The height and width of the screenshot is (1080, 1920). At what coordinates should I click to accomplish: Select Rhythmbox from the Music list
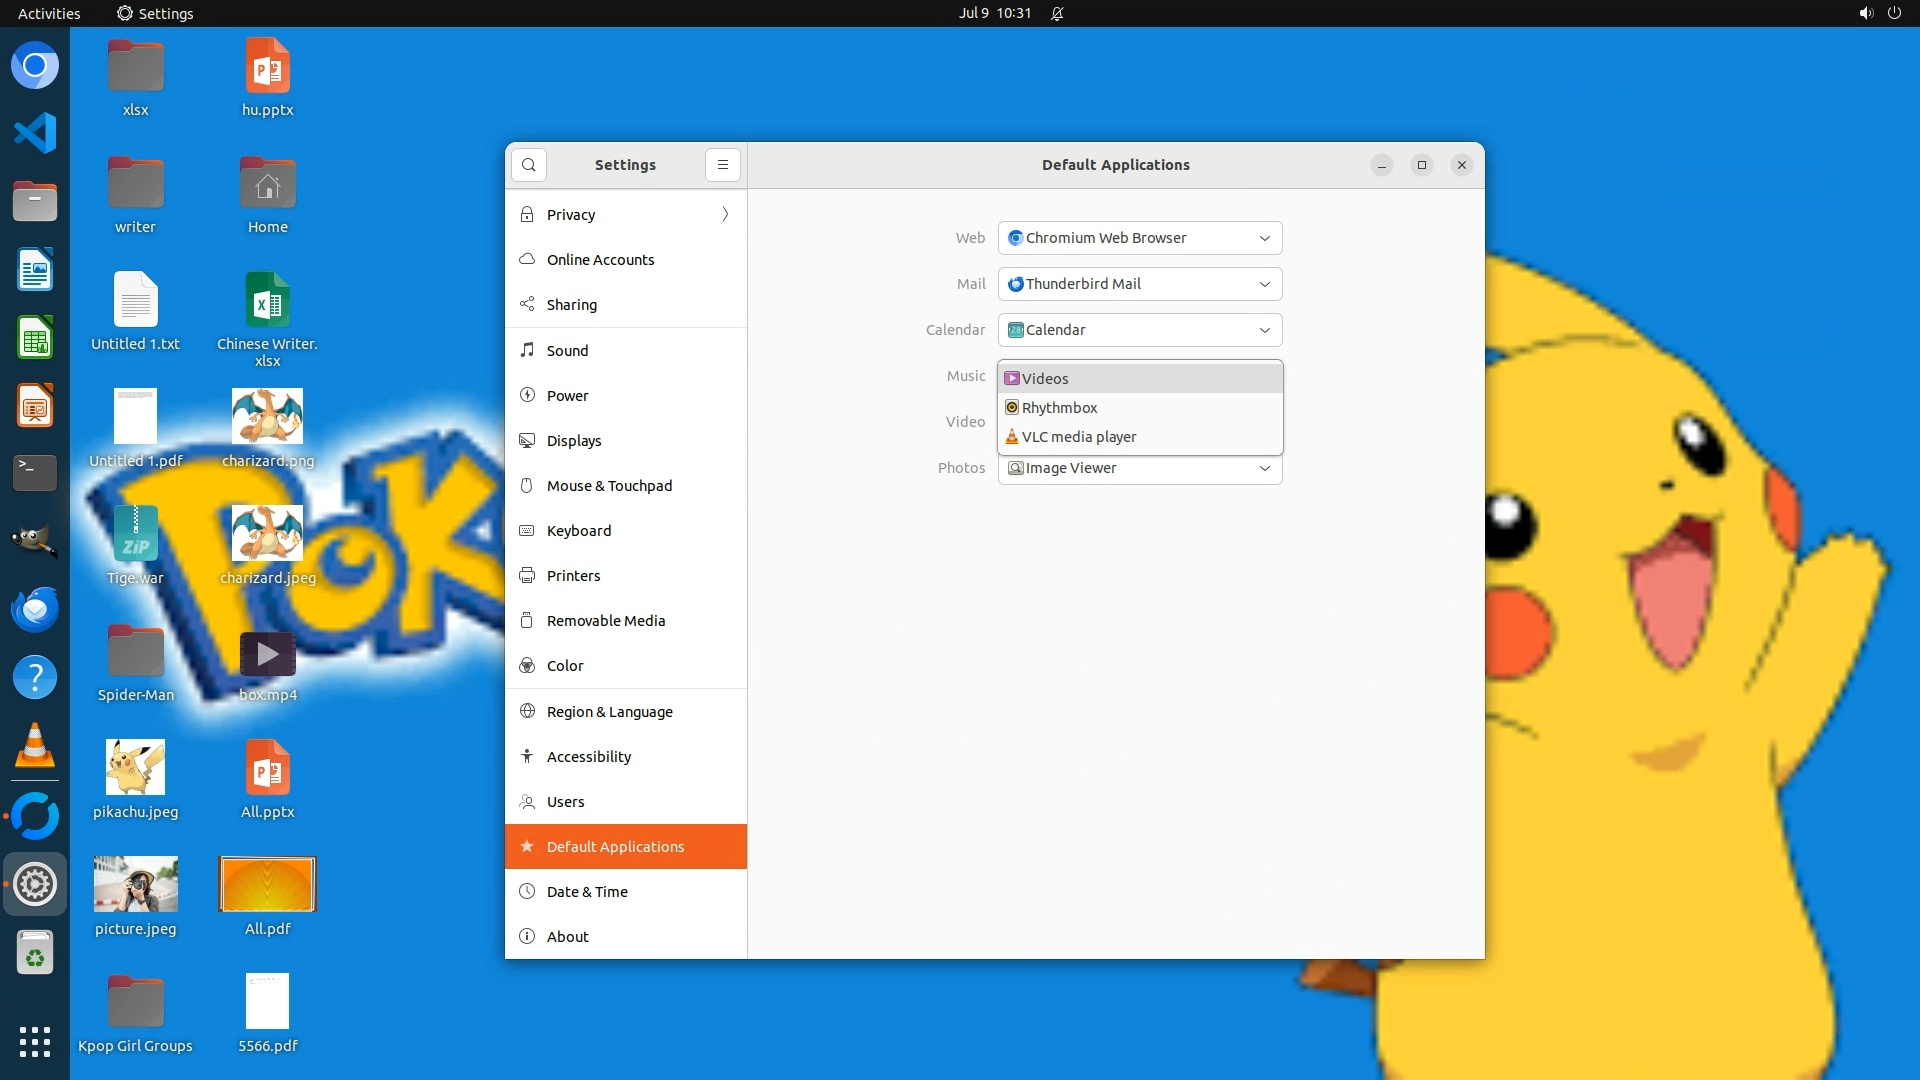click(1059, 407)
